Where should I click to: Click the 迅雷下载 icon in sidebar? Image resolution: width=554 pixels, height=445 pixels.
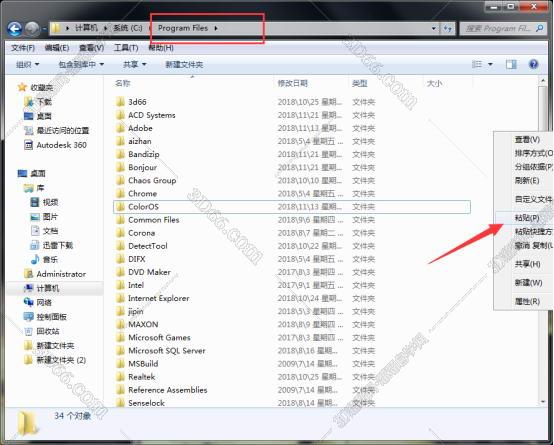pyautogui.click(x=35, y=245)
